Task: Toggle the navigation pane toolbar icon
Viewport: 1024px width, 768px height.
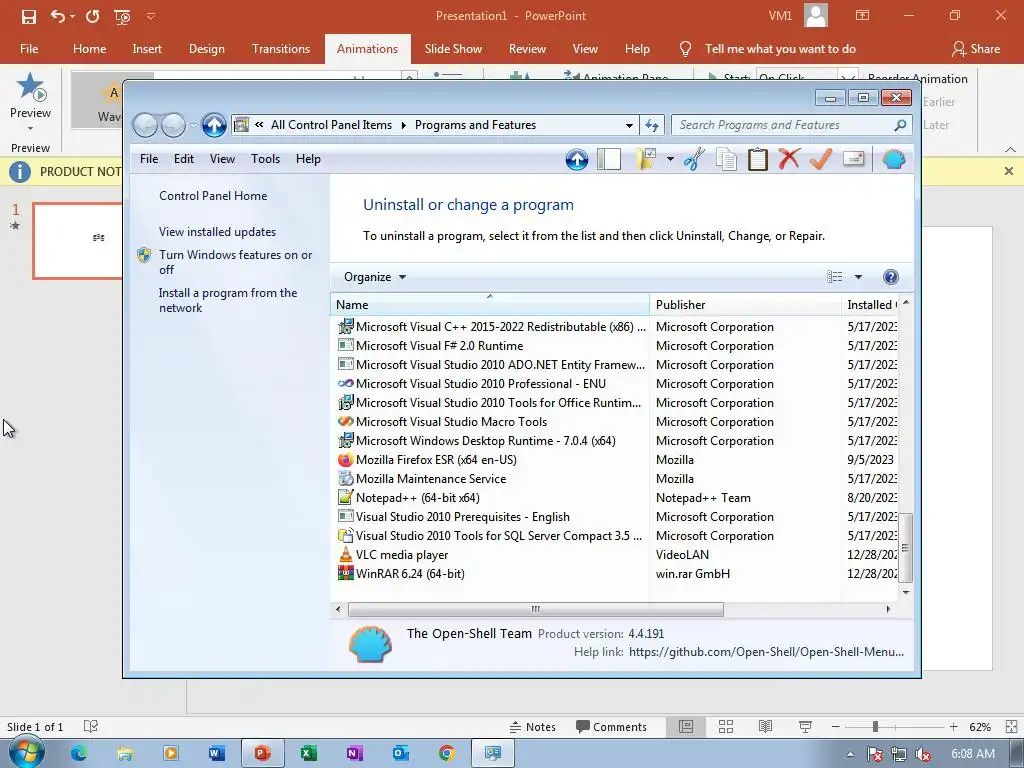Action: click(x=609, y=159)
